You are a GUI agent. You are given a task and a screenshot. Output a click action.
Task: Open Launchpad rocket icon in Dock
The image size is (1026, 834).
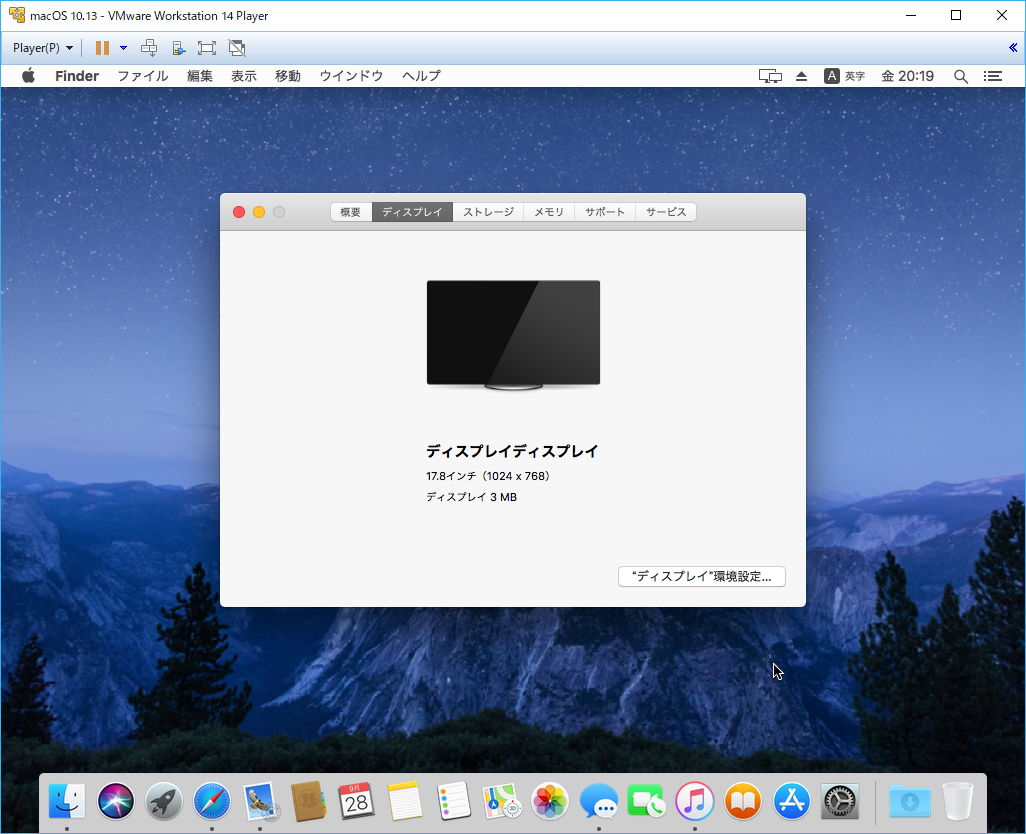click(164, 801)
